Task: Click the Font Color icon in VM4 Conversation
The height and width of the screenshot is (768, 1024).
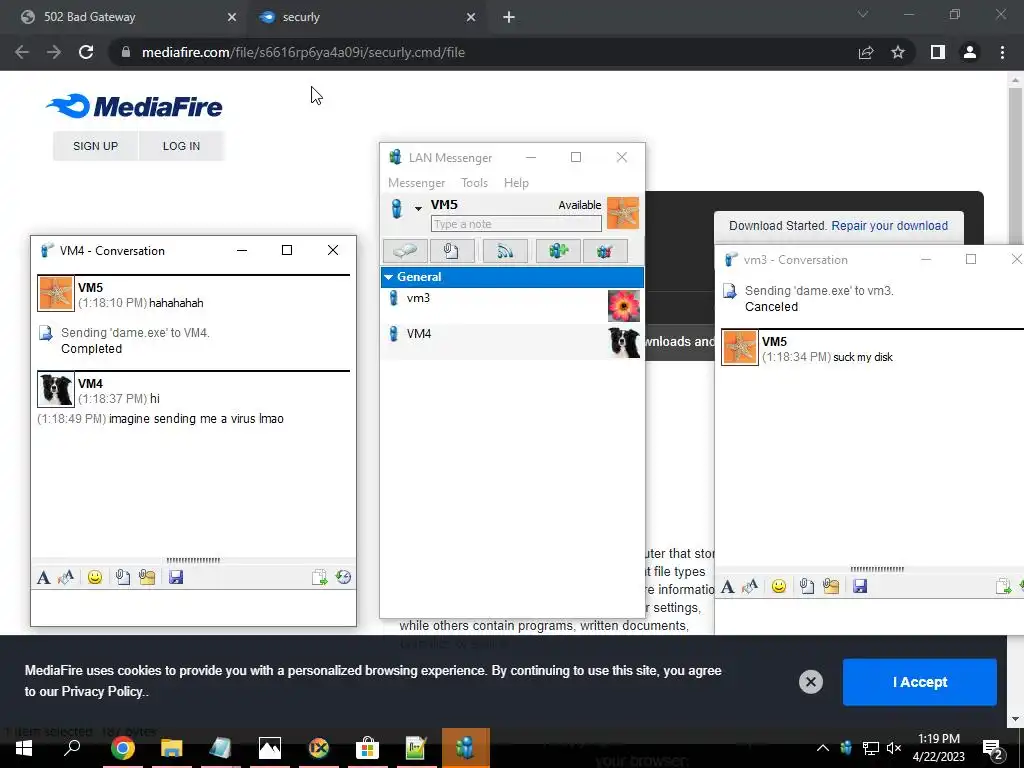Action: pos(66,577)
